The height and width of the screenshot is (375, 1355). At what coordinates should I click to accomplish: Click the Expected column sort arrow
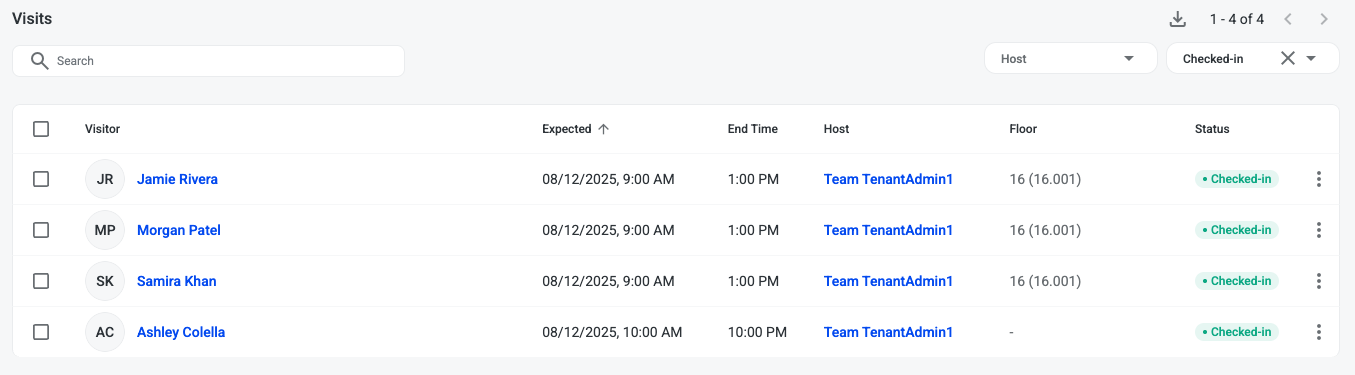coord(603,129)
